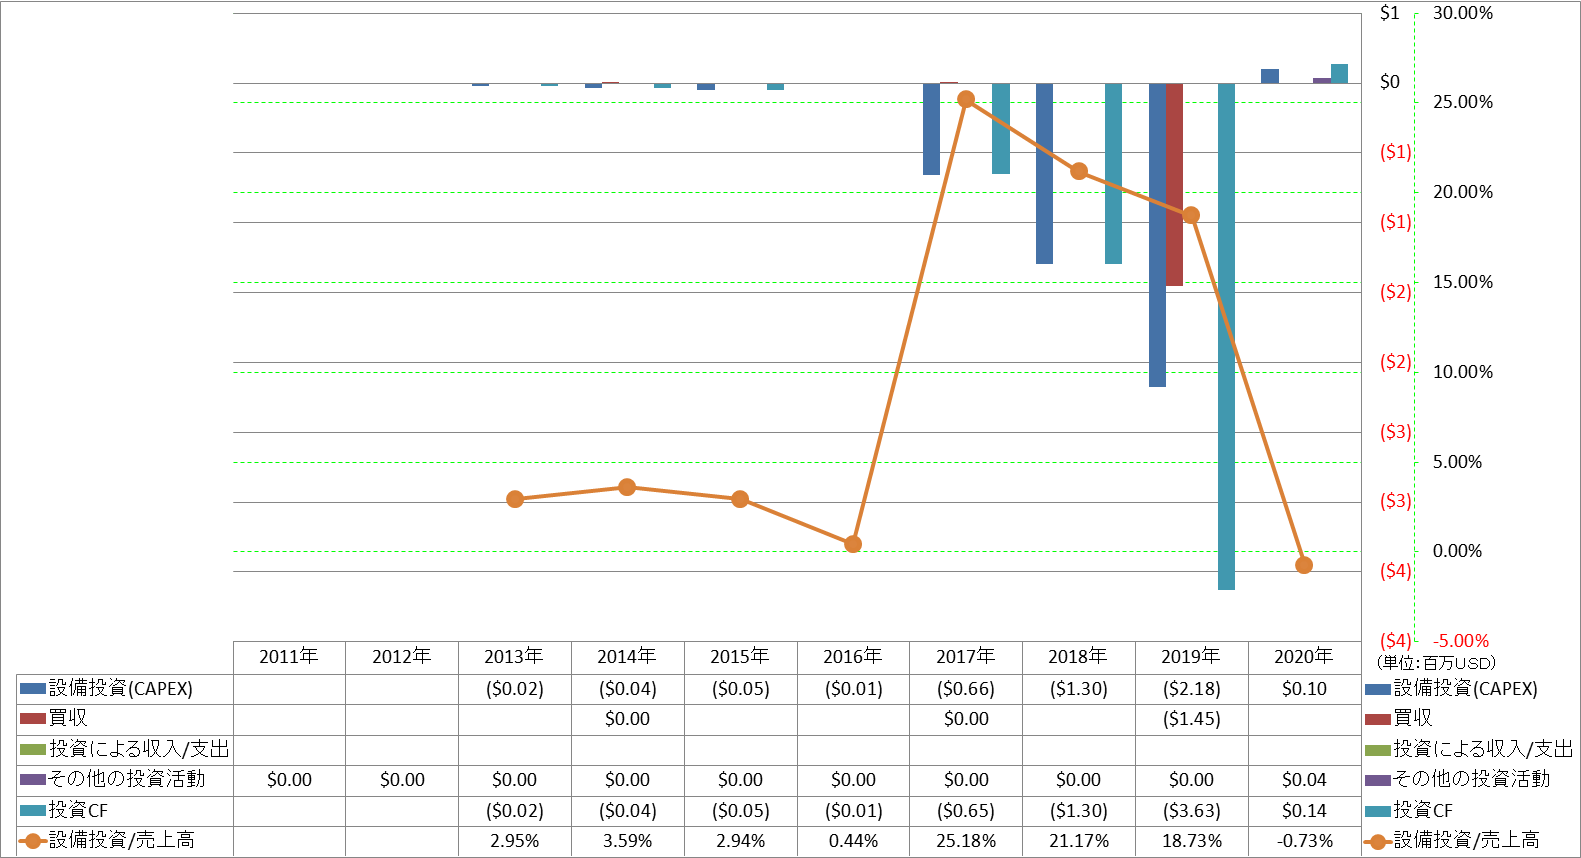Click the blue 2017 CAPEX bar
The image size is (1581, 858).
(931, 129)
